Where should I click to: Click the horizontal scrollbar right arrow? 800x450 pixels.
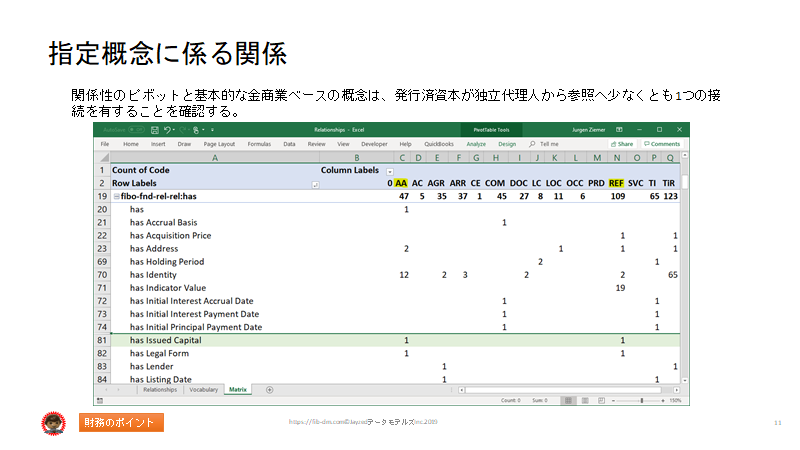click(x=677, y=390)
